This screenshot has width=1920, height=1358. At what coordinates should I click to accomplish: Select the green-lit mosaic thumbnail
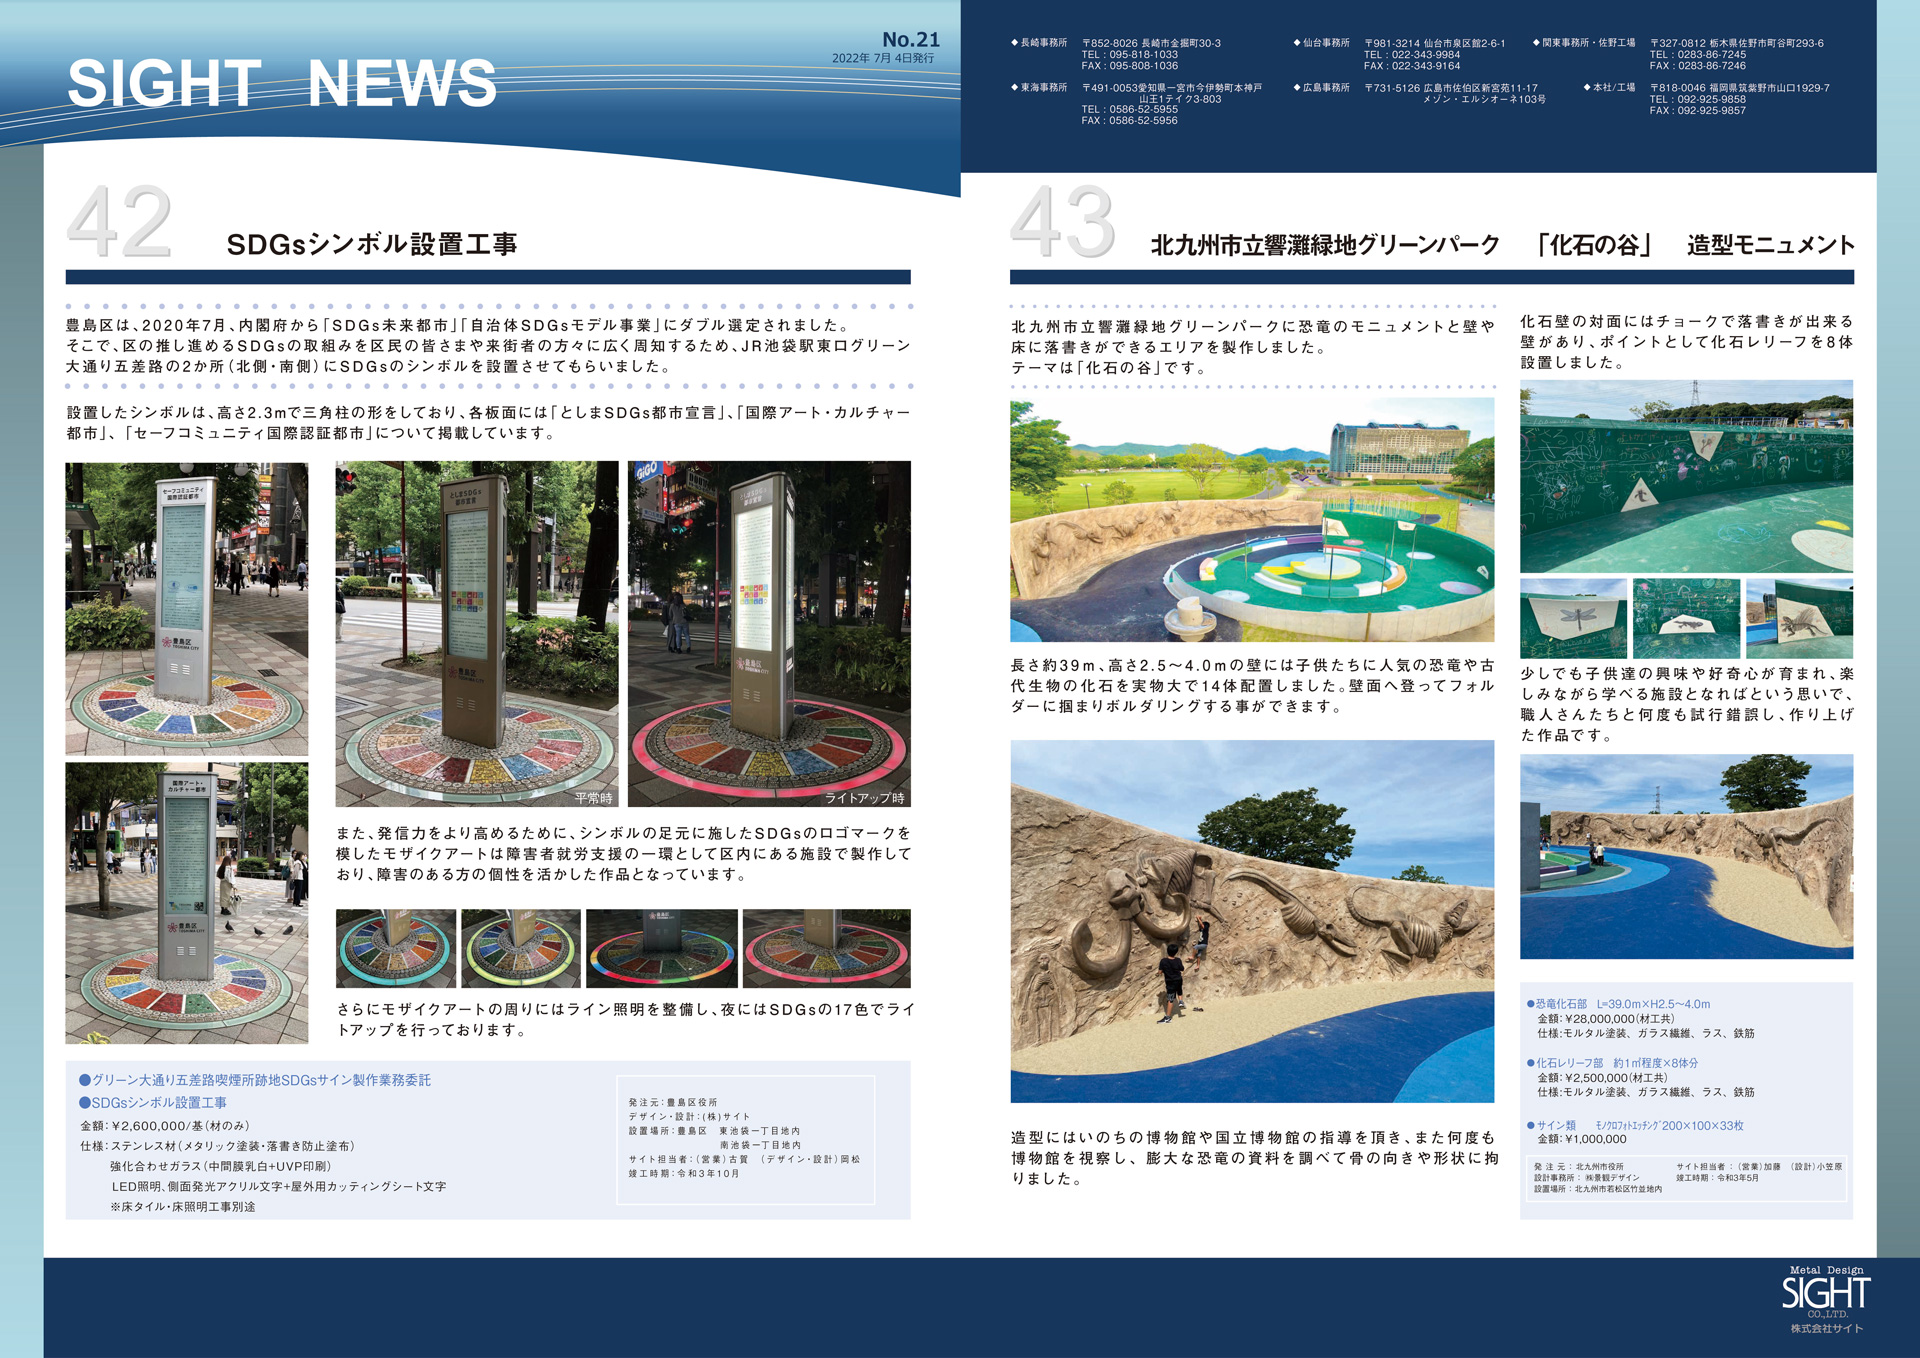(x=520, y=948)
